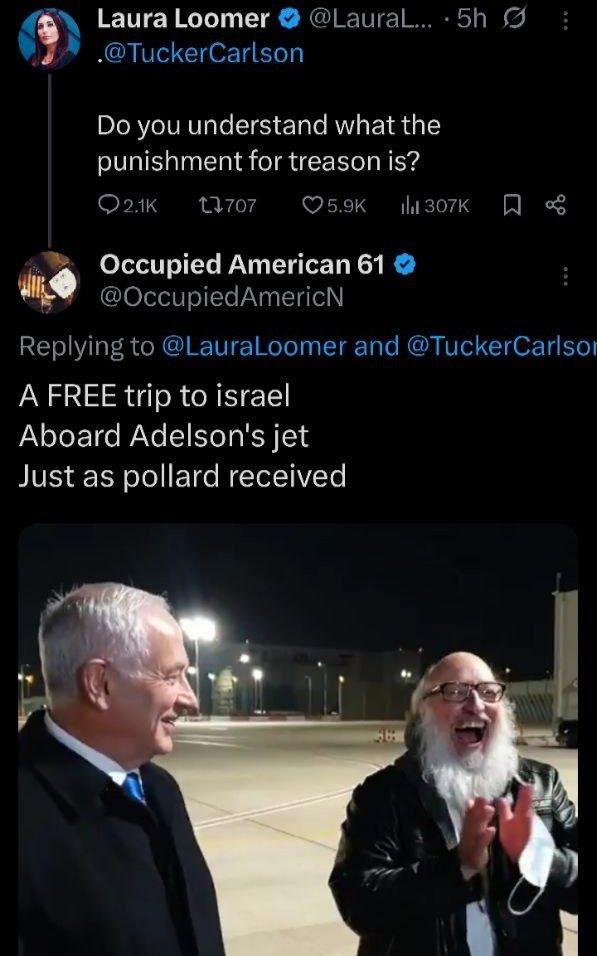Open the Laura Loomer display name

[183, 20]
